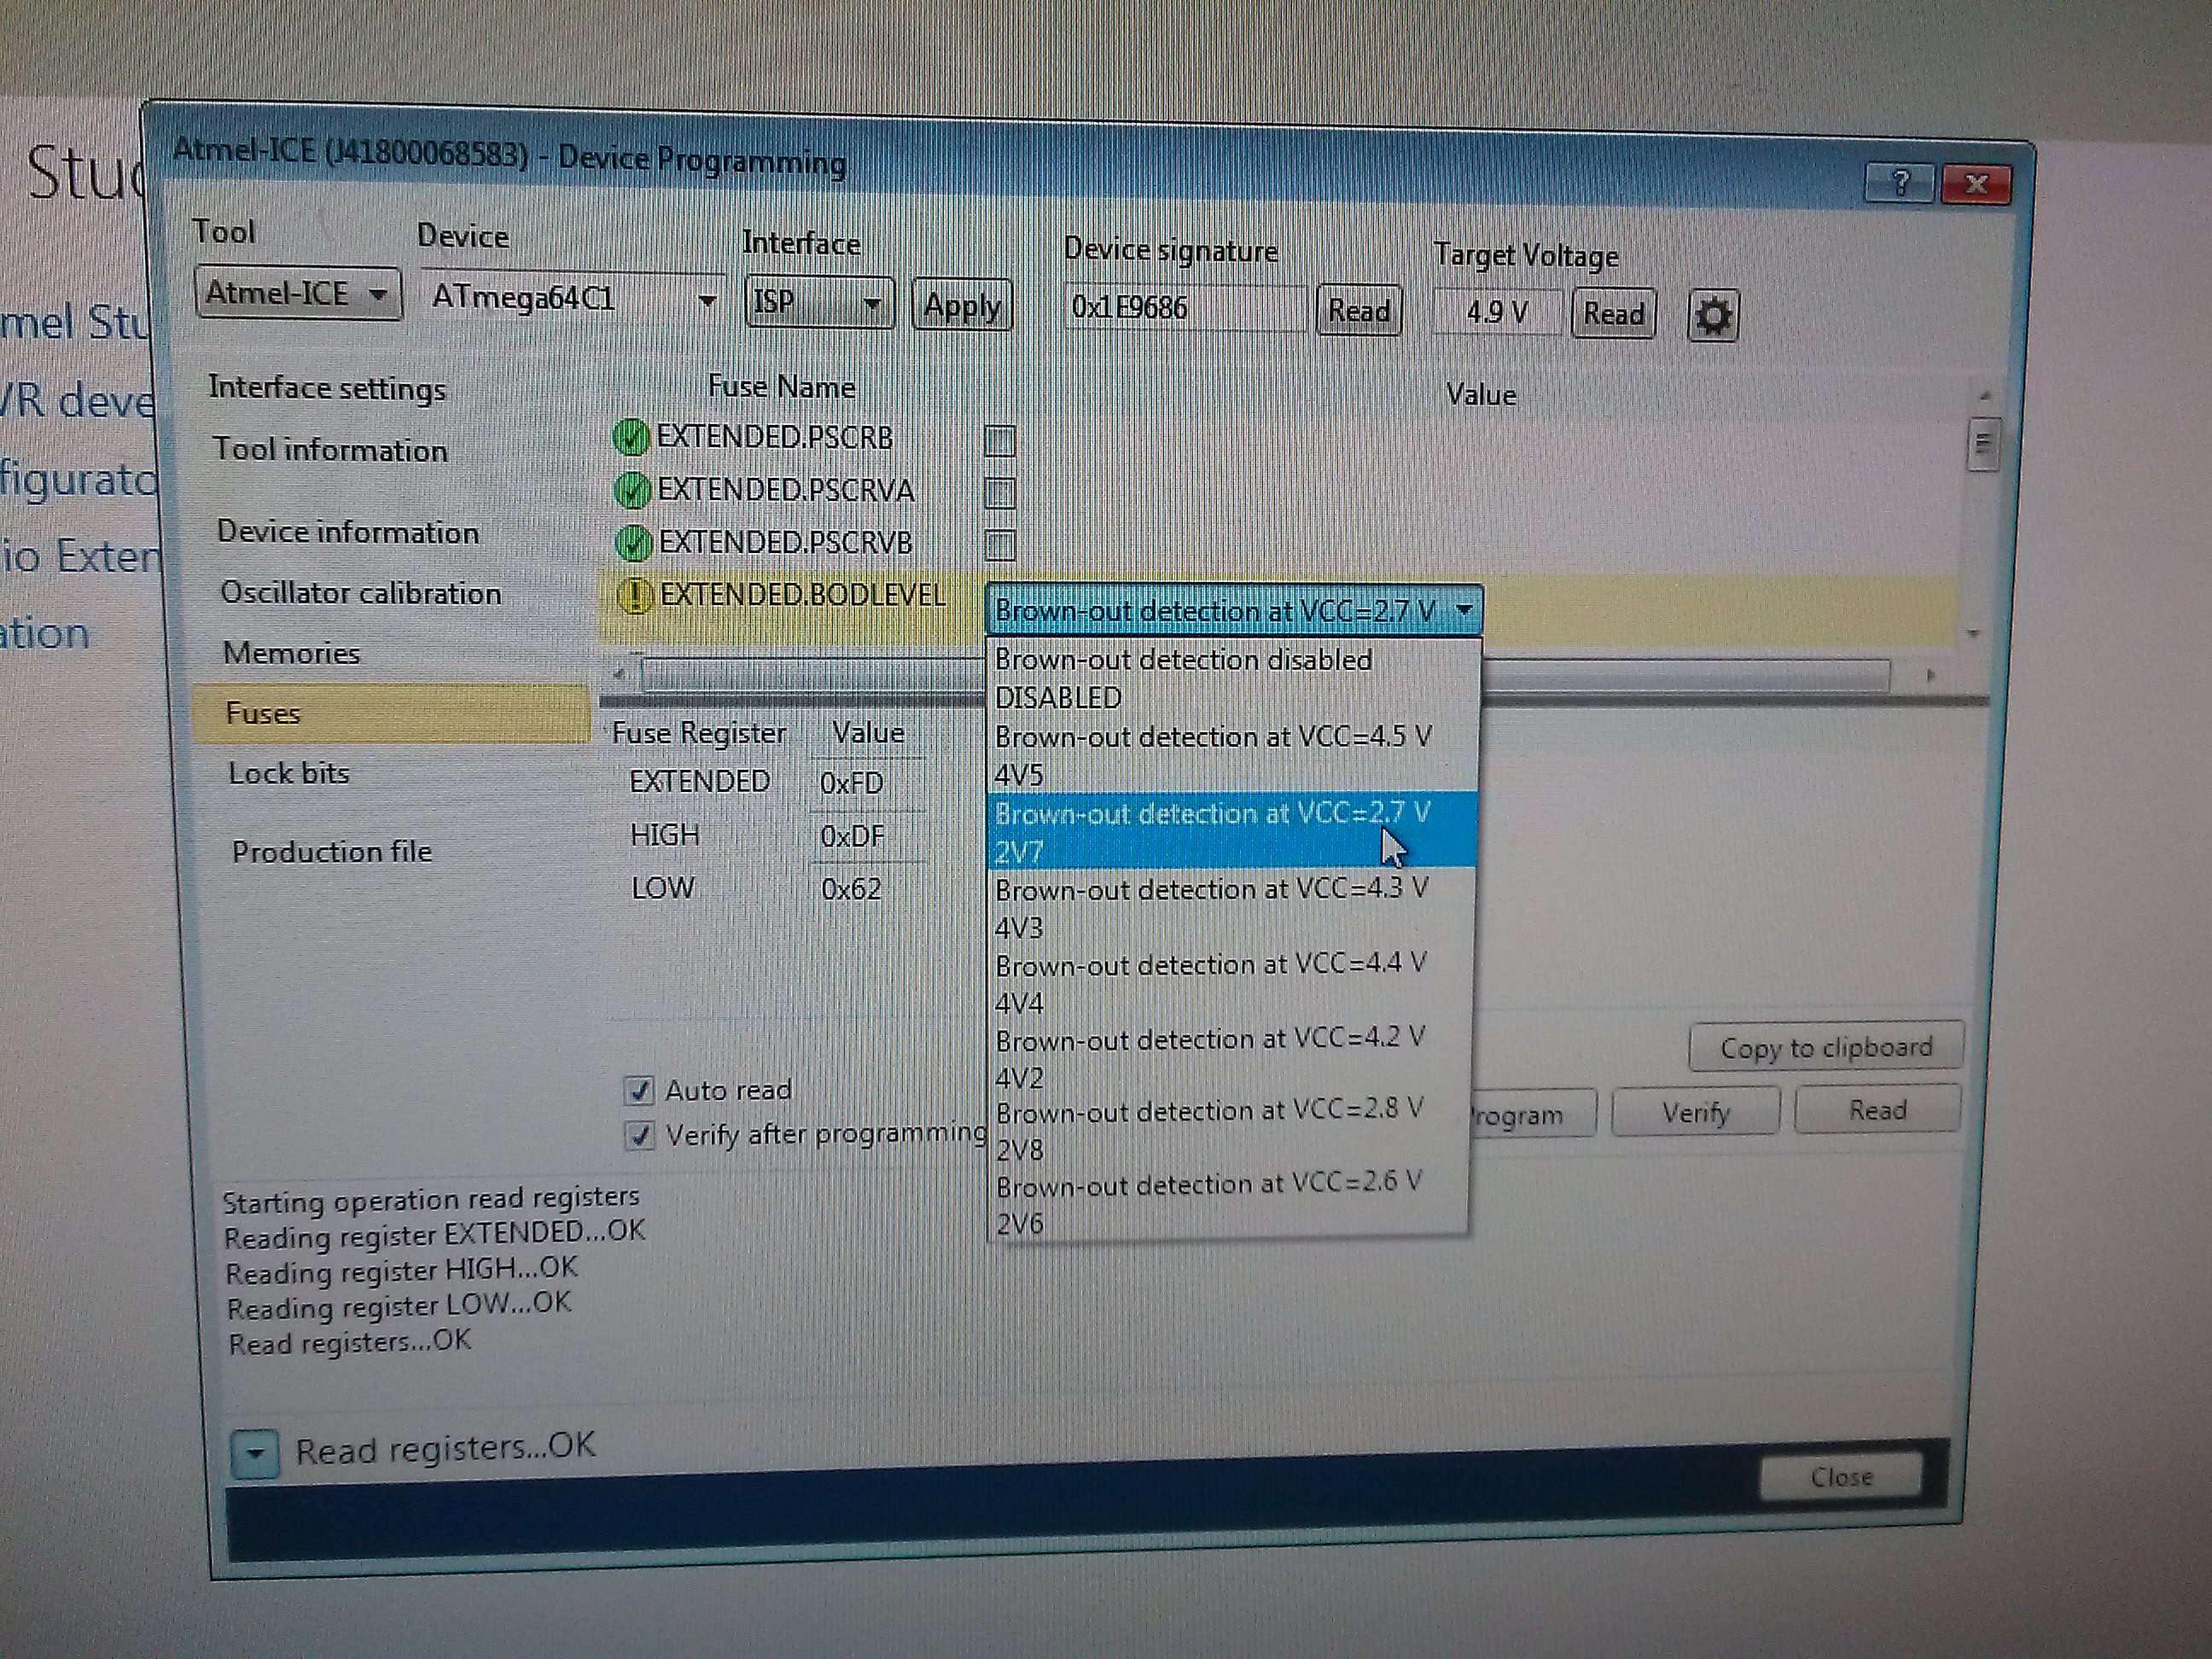Open the Device ATmega64C1 dropdown

[573, 299]
